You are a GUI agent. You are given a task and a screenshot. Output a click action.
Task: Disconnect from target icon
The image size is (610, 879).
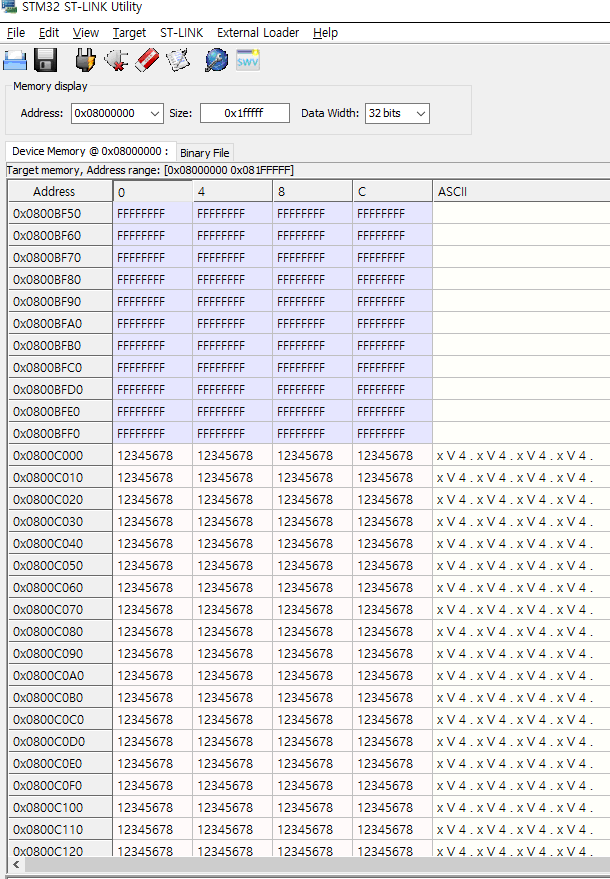(116, 61)
